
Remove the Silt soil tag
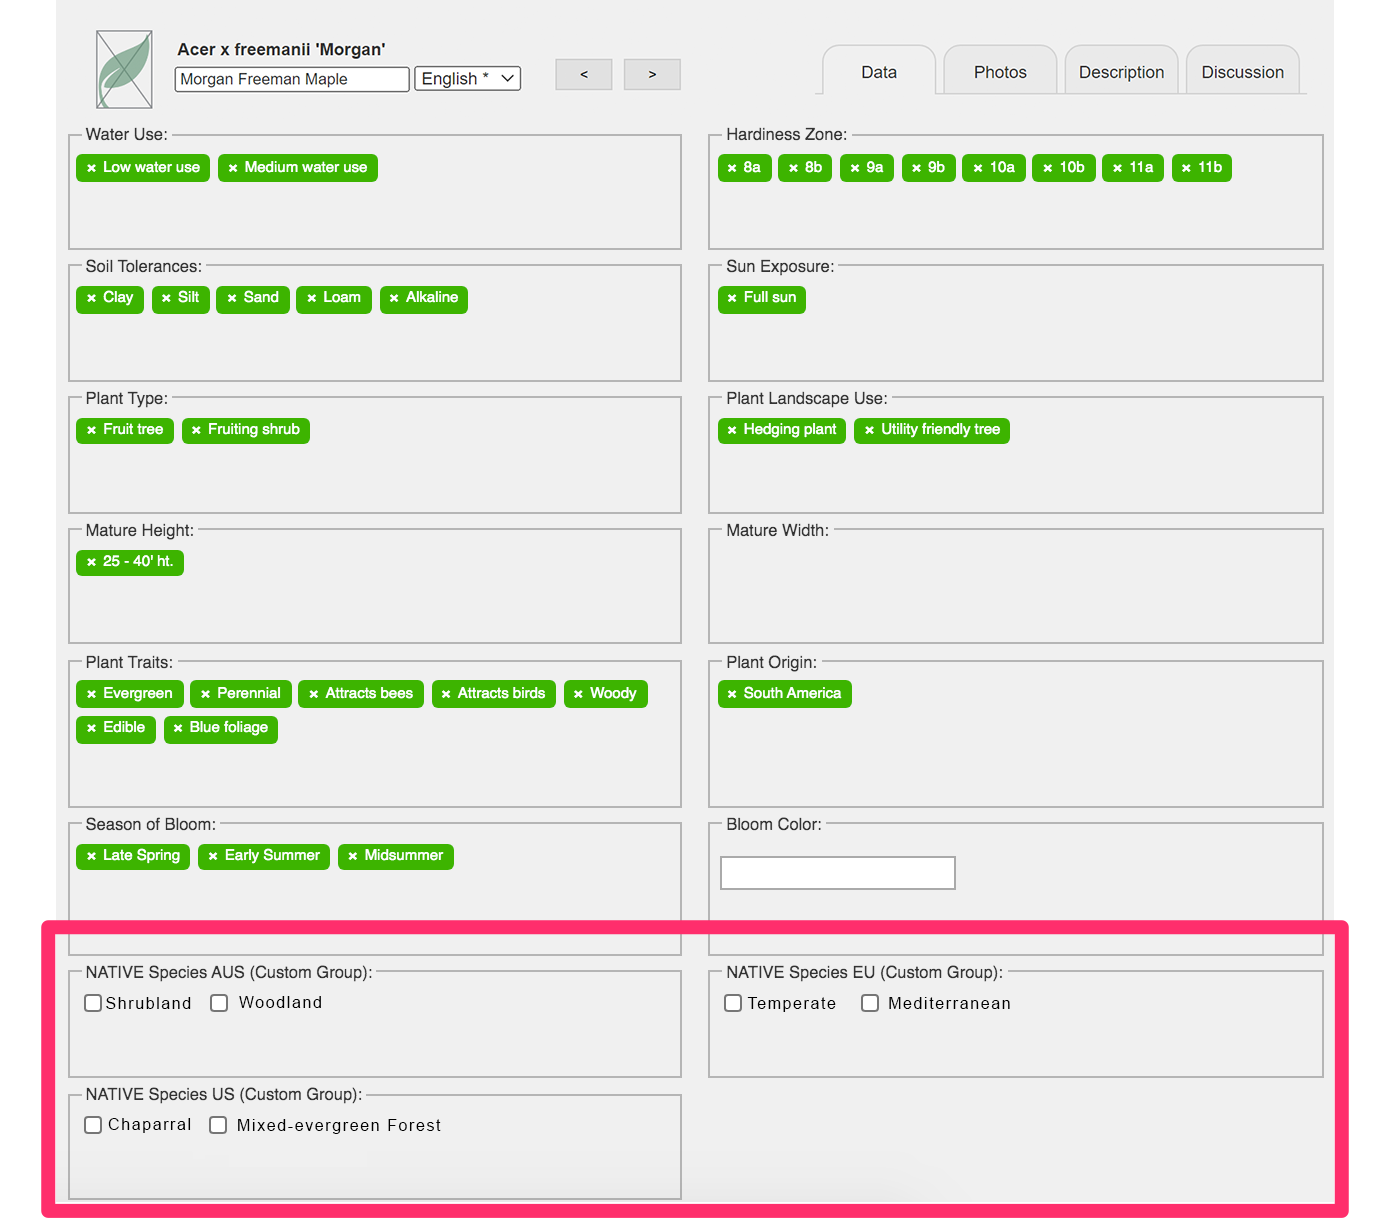click(166, 298)
